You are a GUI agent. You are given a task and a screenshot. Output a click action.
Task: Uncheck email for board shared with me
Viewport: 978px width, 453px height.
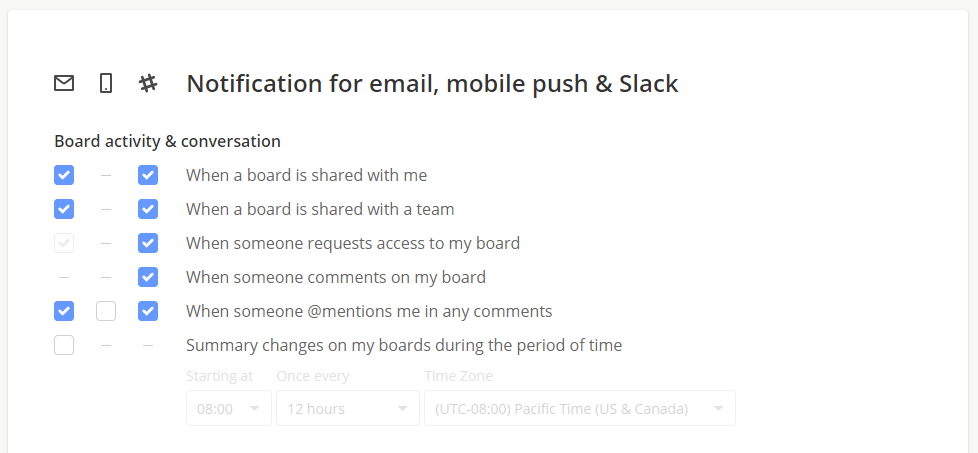click(64, 175)
